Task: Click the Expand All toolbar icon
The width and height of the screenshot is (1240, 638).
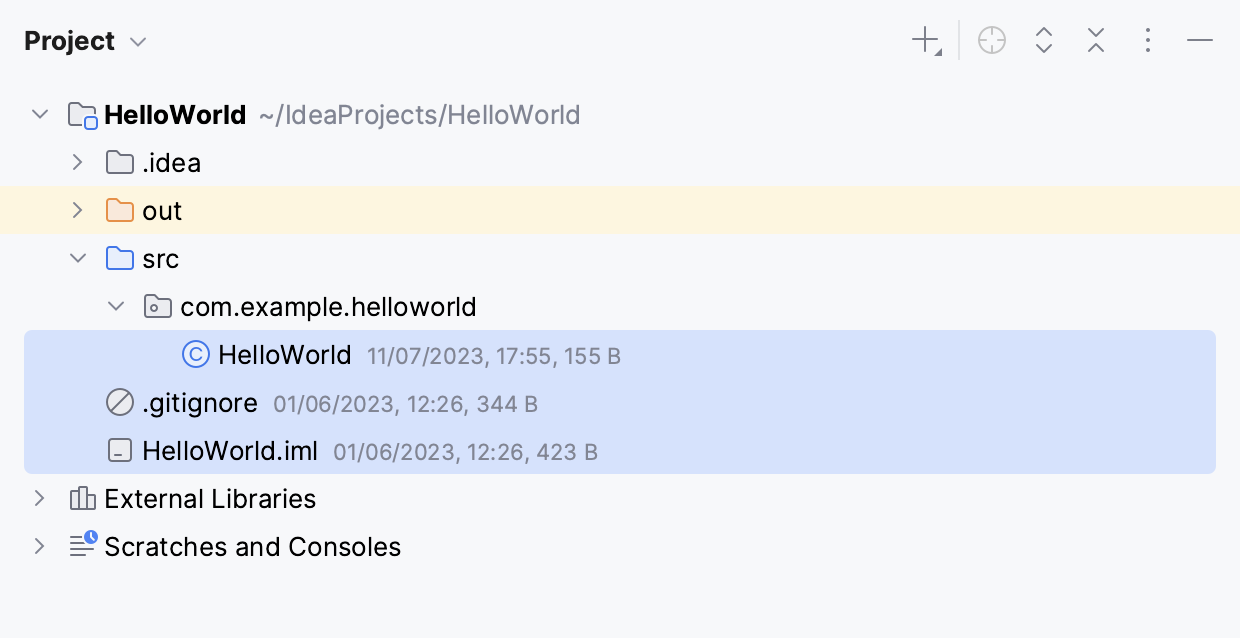Action: (x=1044, y=40)
